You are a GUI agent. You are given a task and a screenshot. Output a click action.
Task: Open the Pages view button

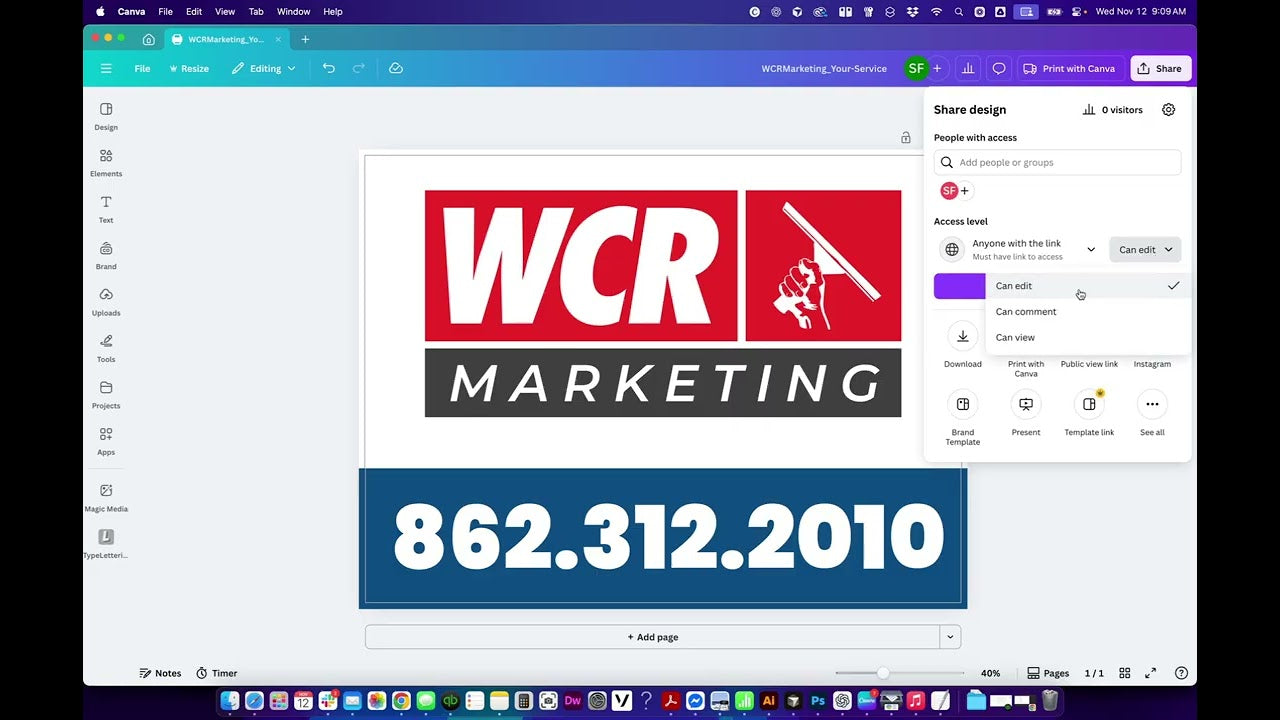(x=1049, y=673)
